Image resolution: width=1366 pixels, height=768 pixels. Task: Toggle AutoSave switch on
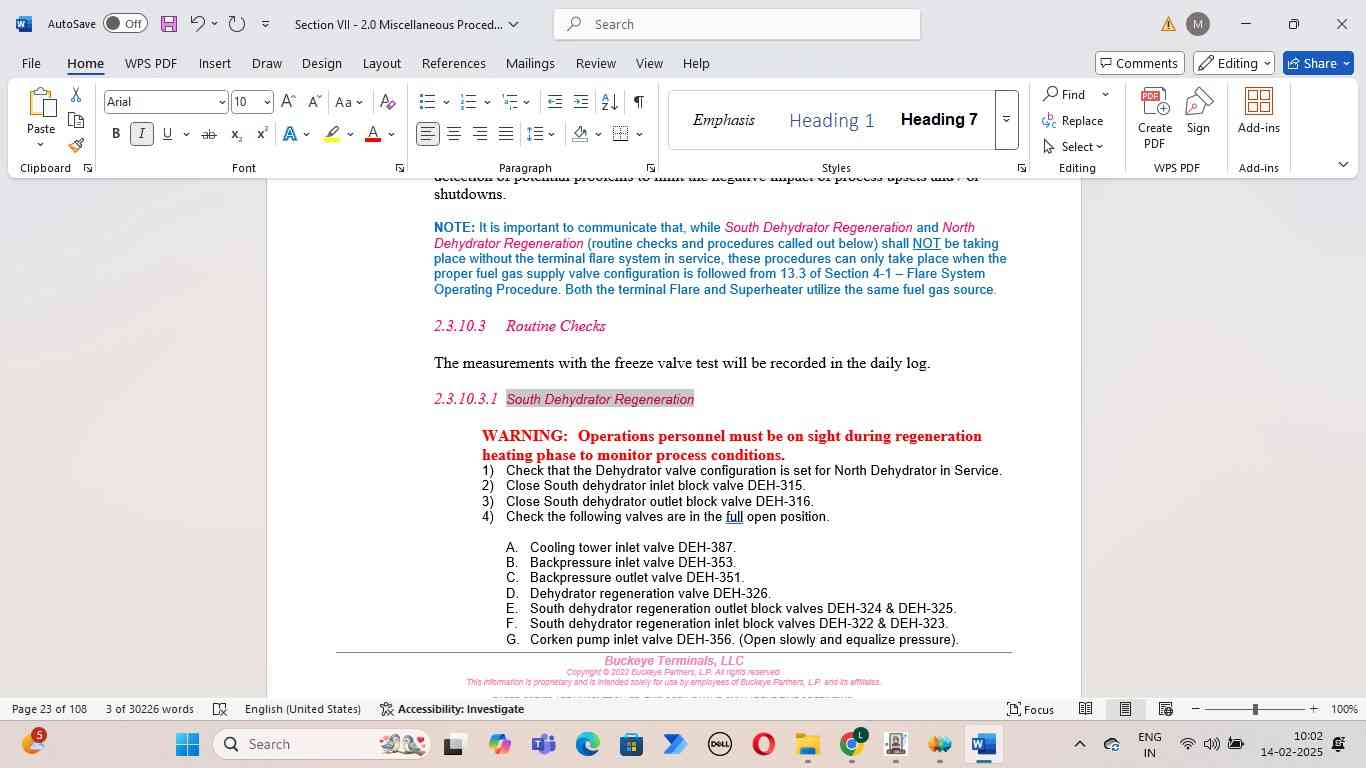(x=125, y=24)
